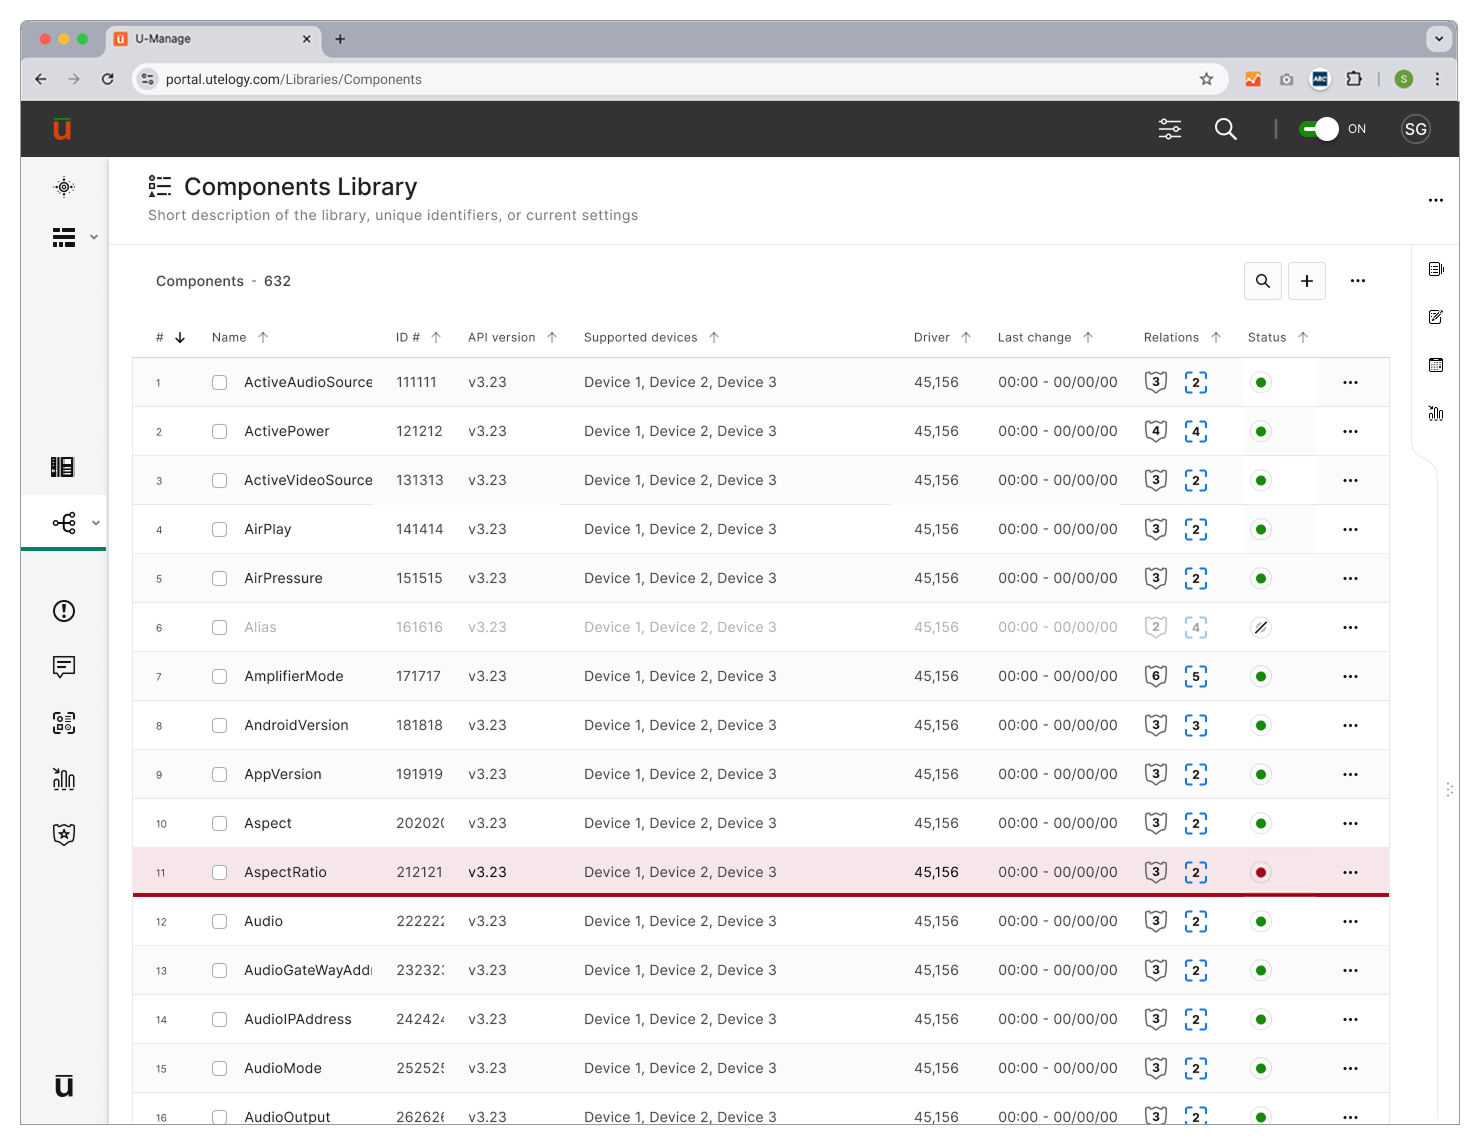Check the AmplifierMode row checkbox

[x=219, y=677]
